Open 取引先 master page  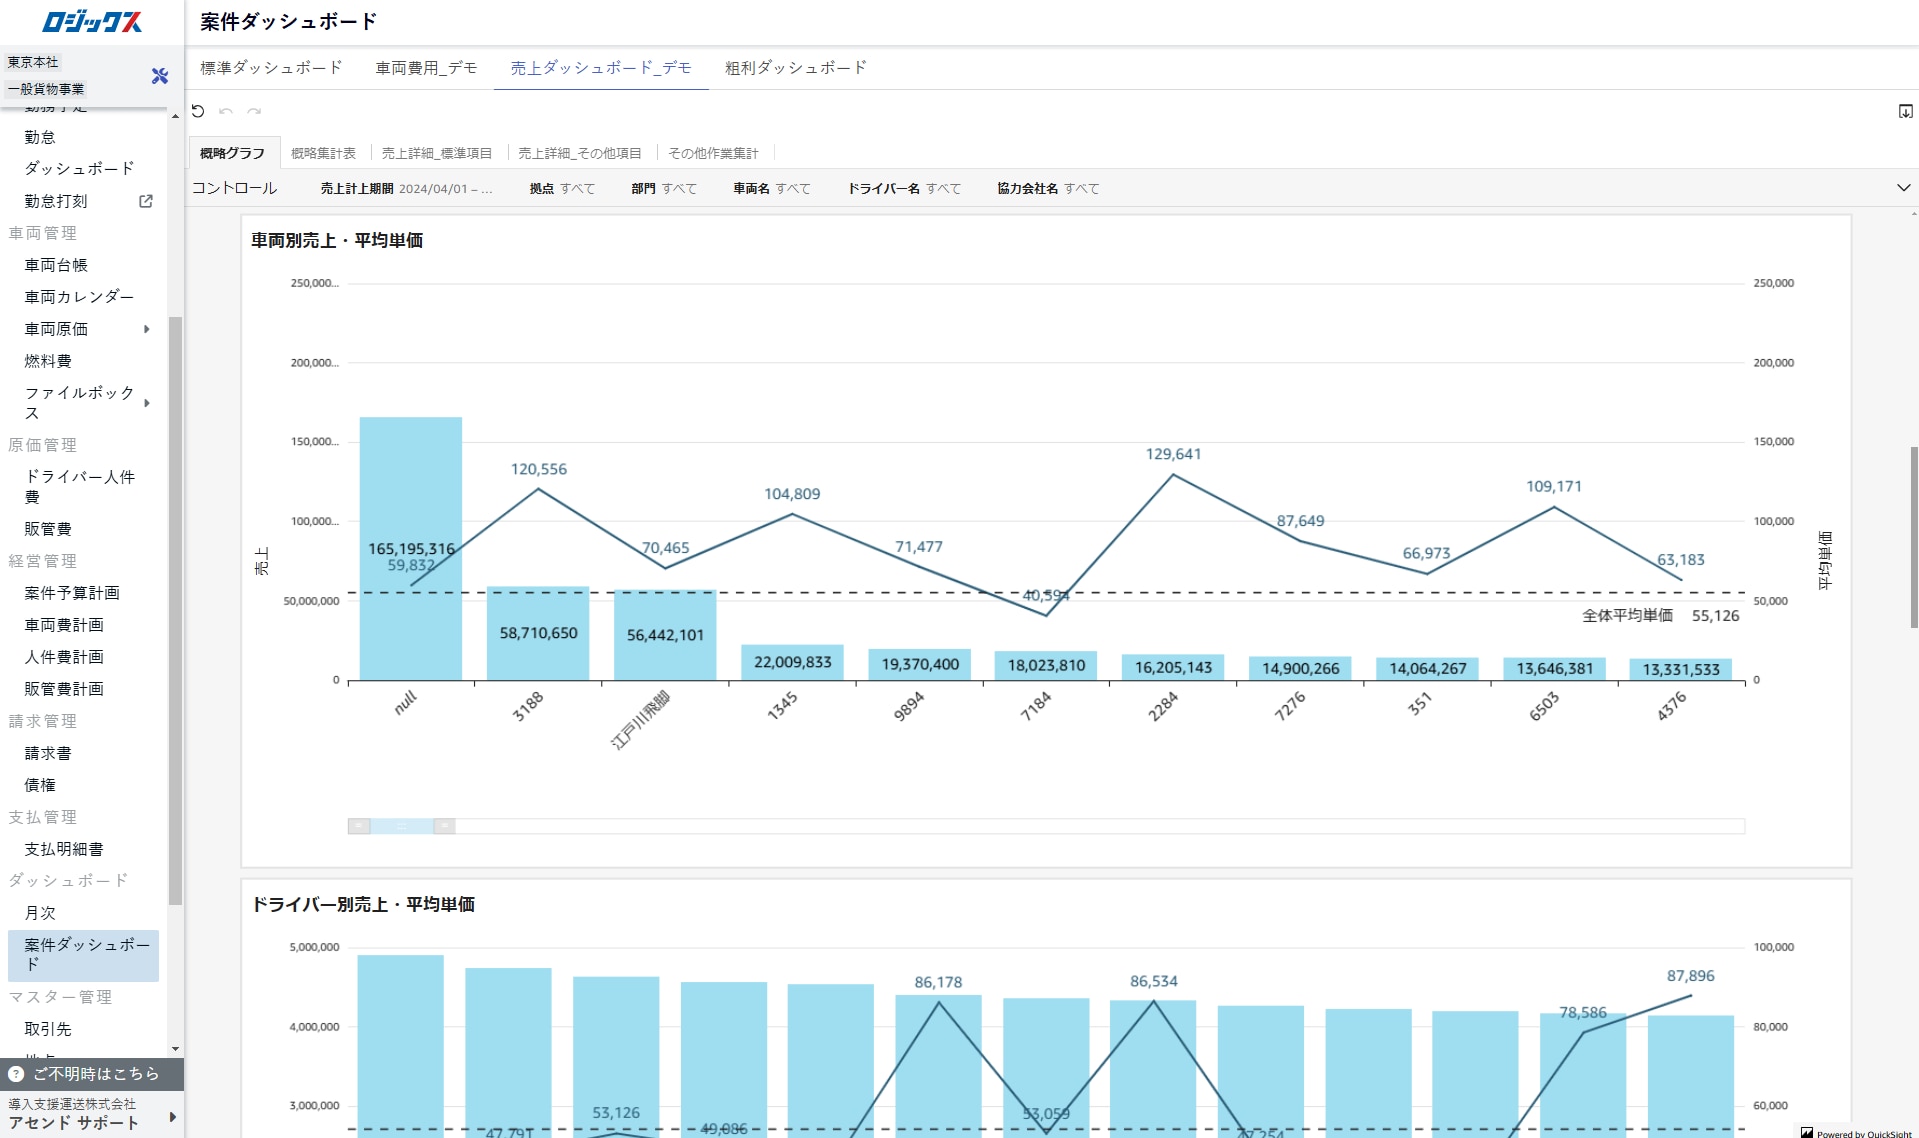[x=48, y=1029]
